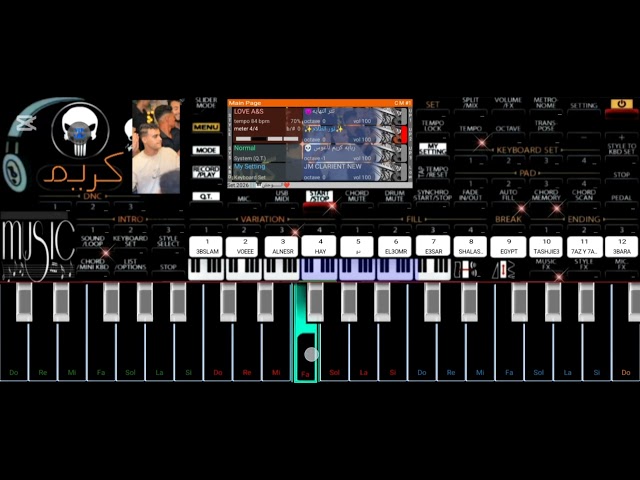
Task: Open the metronome-style modulation icon
Action: [504, 269]
